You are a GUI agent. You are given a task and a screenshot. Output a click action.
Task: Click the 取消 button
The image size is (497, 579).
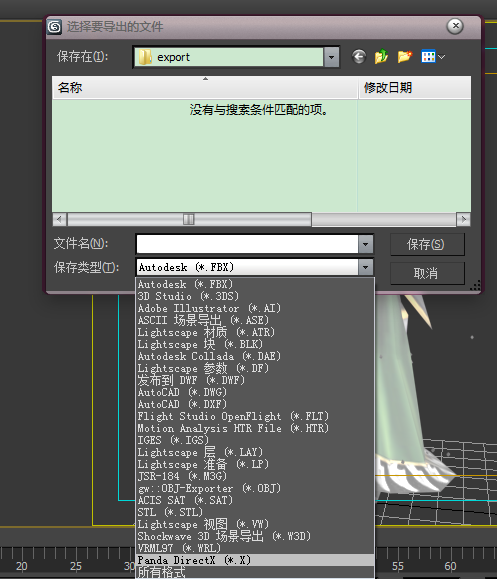click(x=427, y=273)
